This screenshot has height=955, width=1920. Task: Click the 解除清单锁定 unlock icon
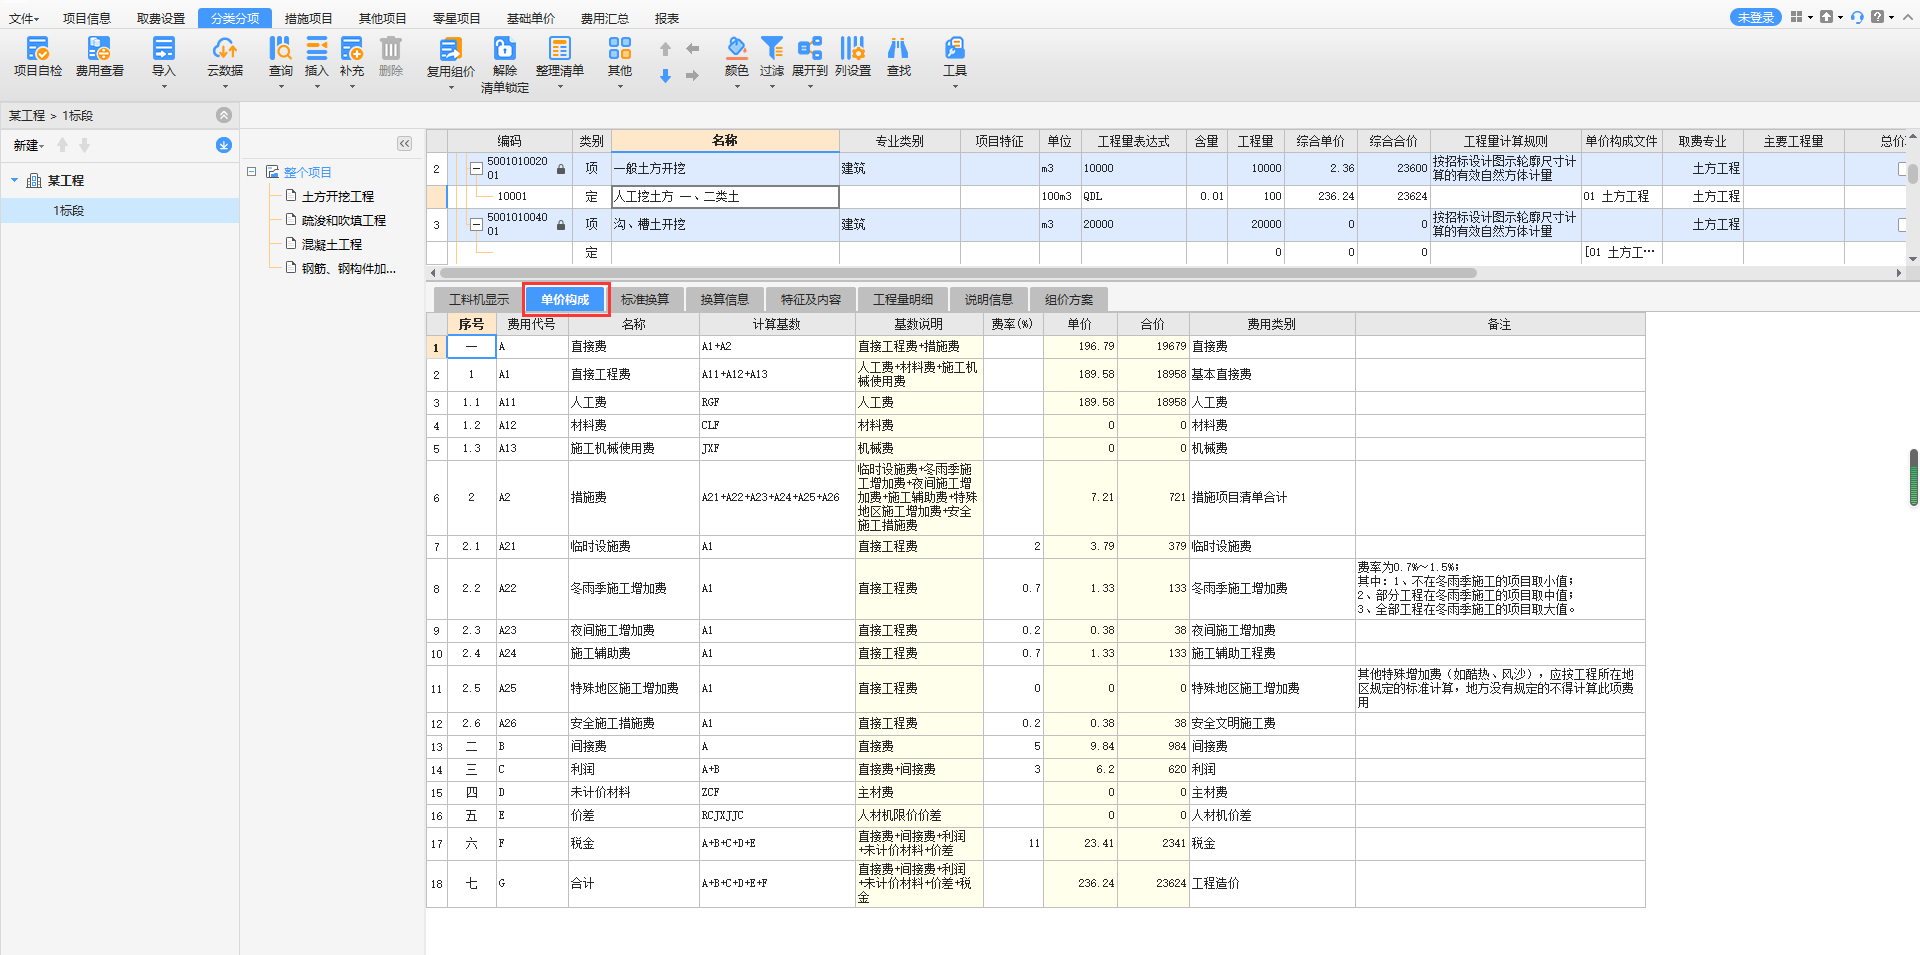point(505,49)
